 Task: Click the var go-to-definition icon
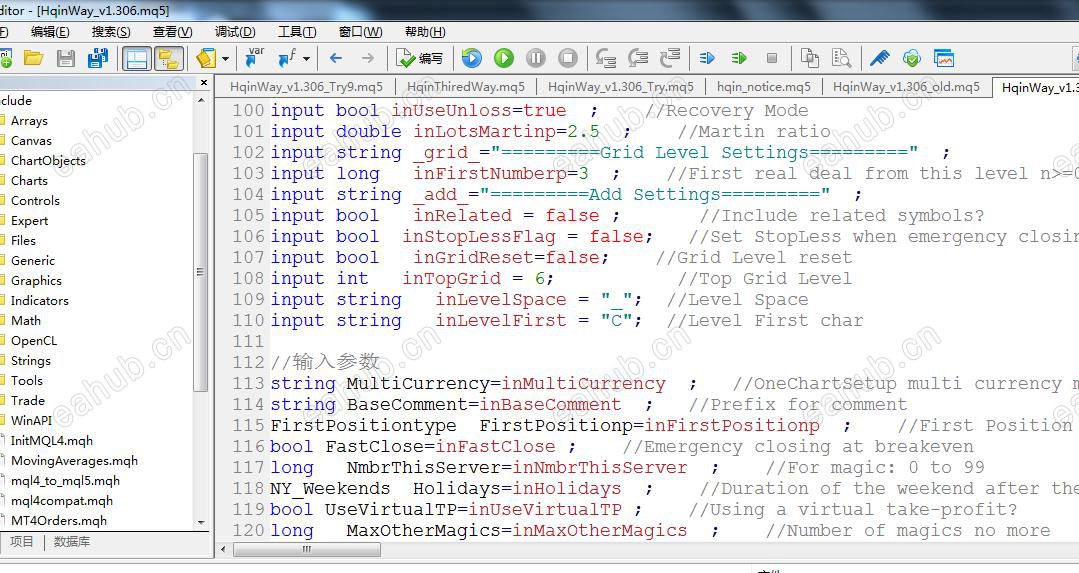(x=255, y=58)
